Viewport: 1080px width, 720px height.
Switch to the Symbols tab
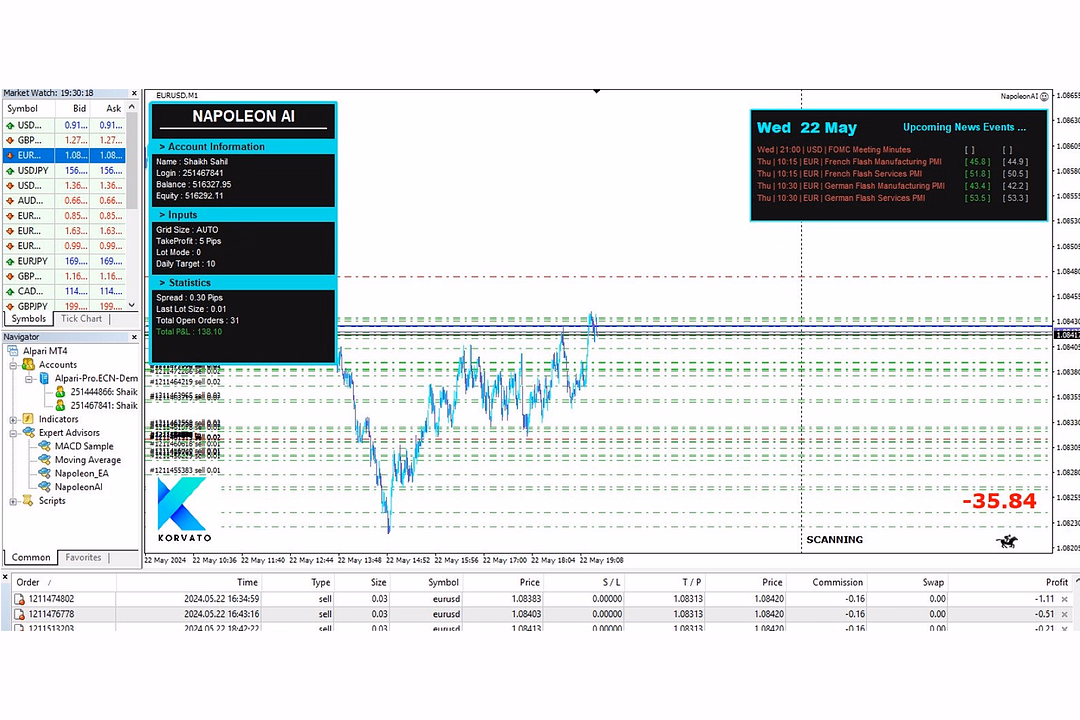point(29,319)
